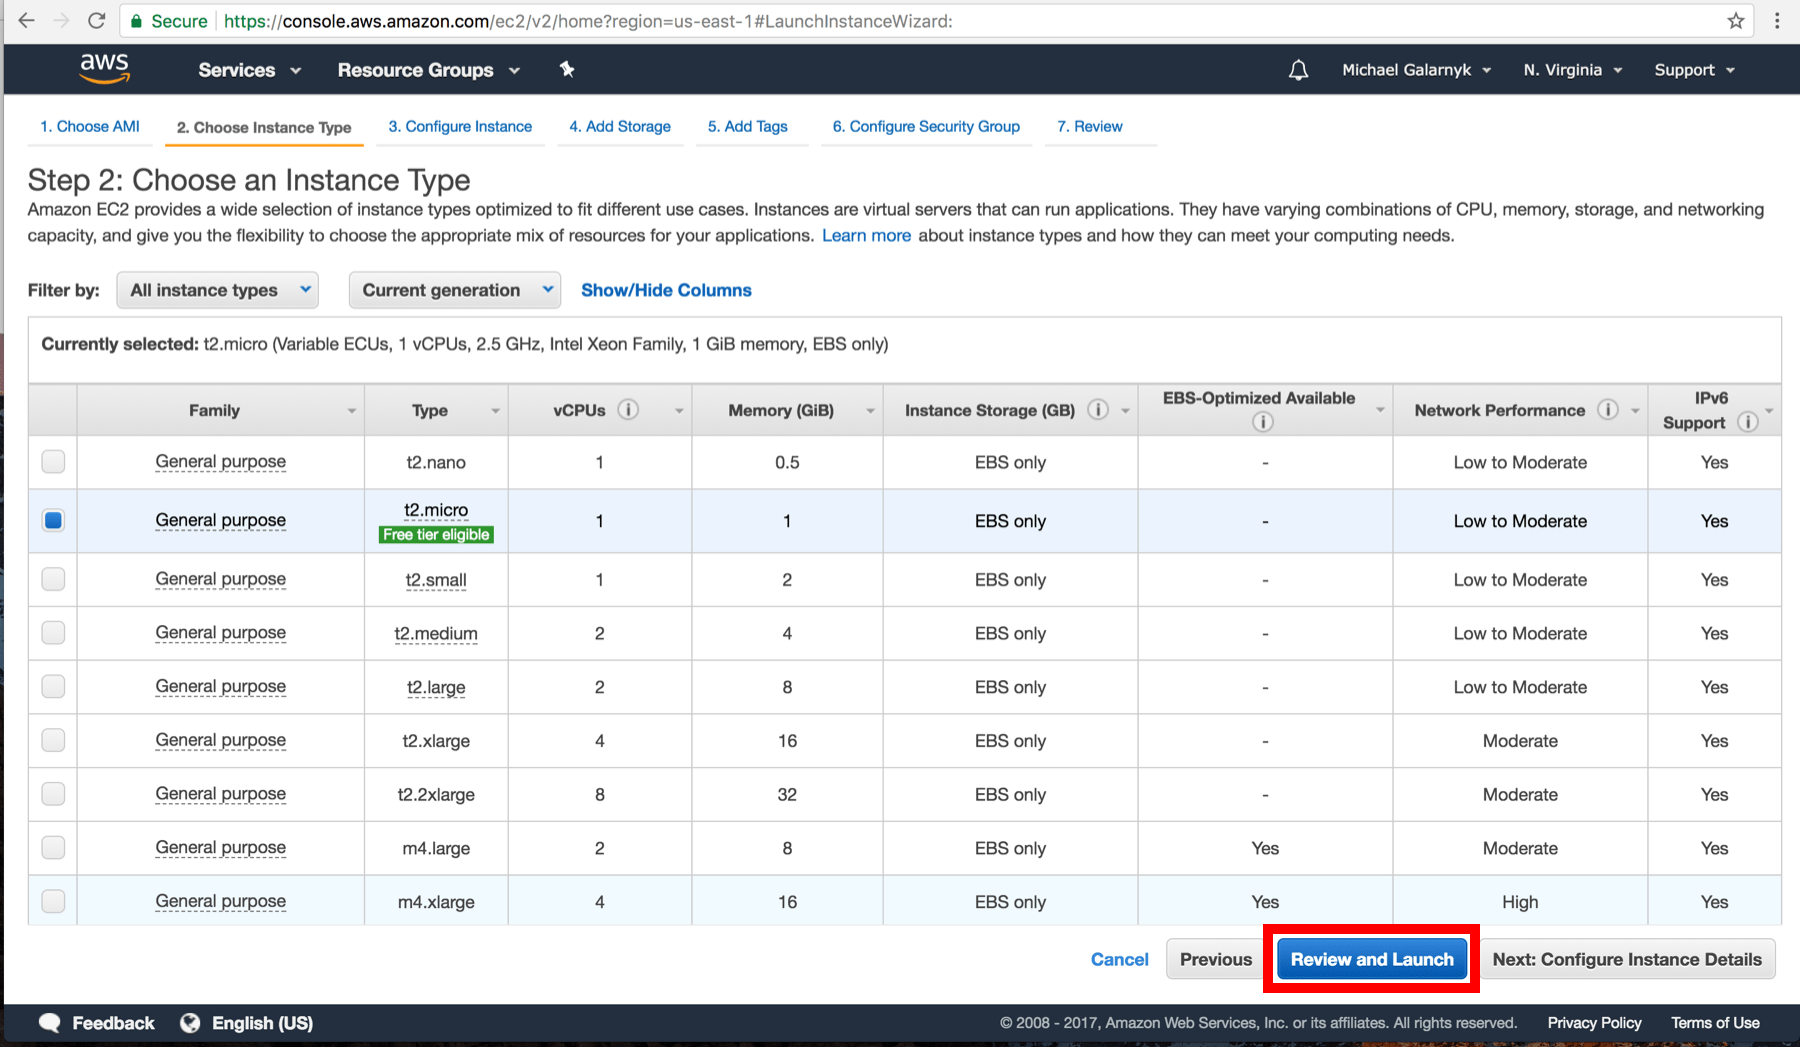This screenshot has height=1047, width=1800.
Task: Open Feedback via speech bubble icon
Action: click(x=49, y=1022)
